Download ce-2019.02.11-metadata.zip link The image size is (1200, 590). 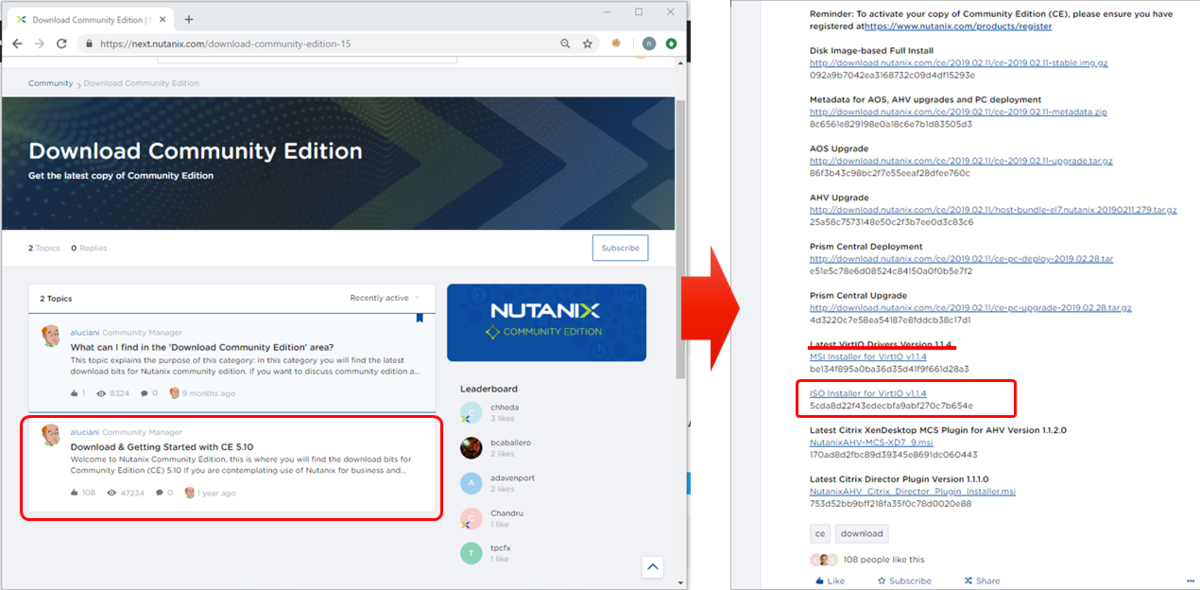[x=958, y=112]
